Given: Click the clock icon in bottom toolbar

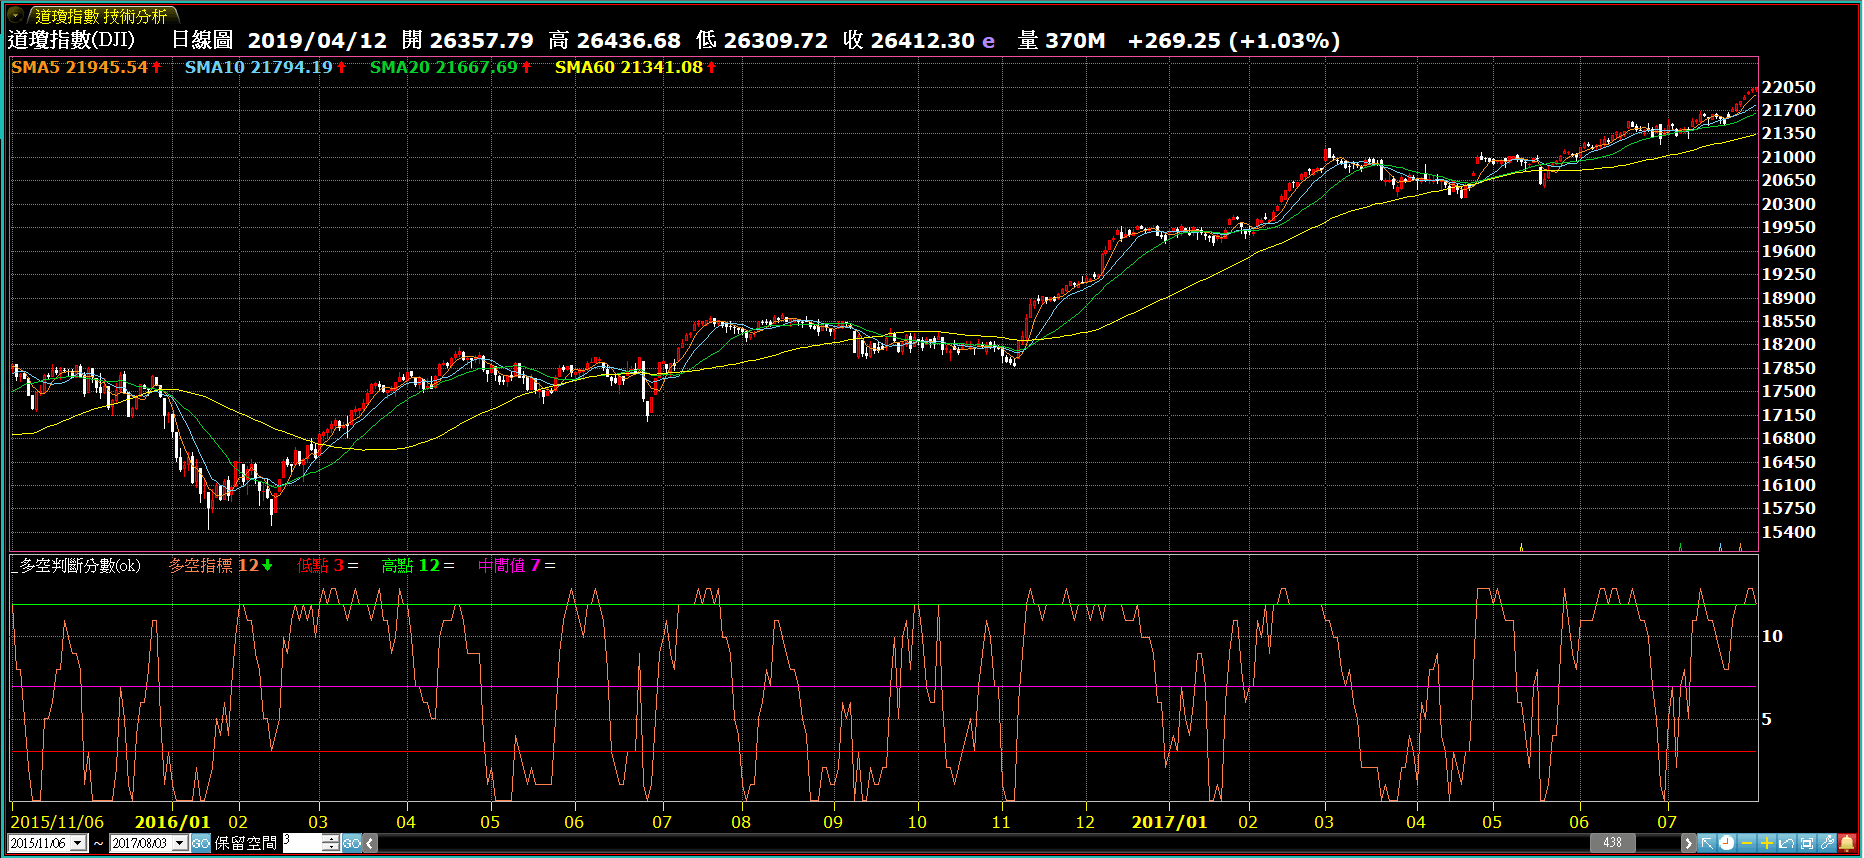Looking at the screenshot, I should [x=1727, y=843].
